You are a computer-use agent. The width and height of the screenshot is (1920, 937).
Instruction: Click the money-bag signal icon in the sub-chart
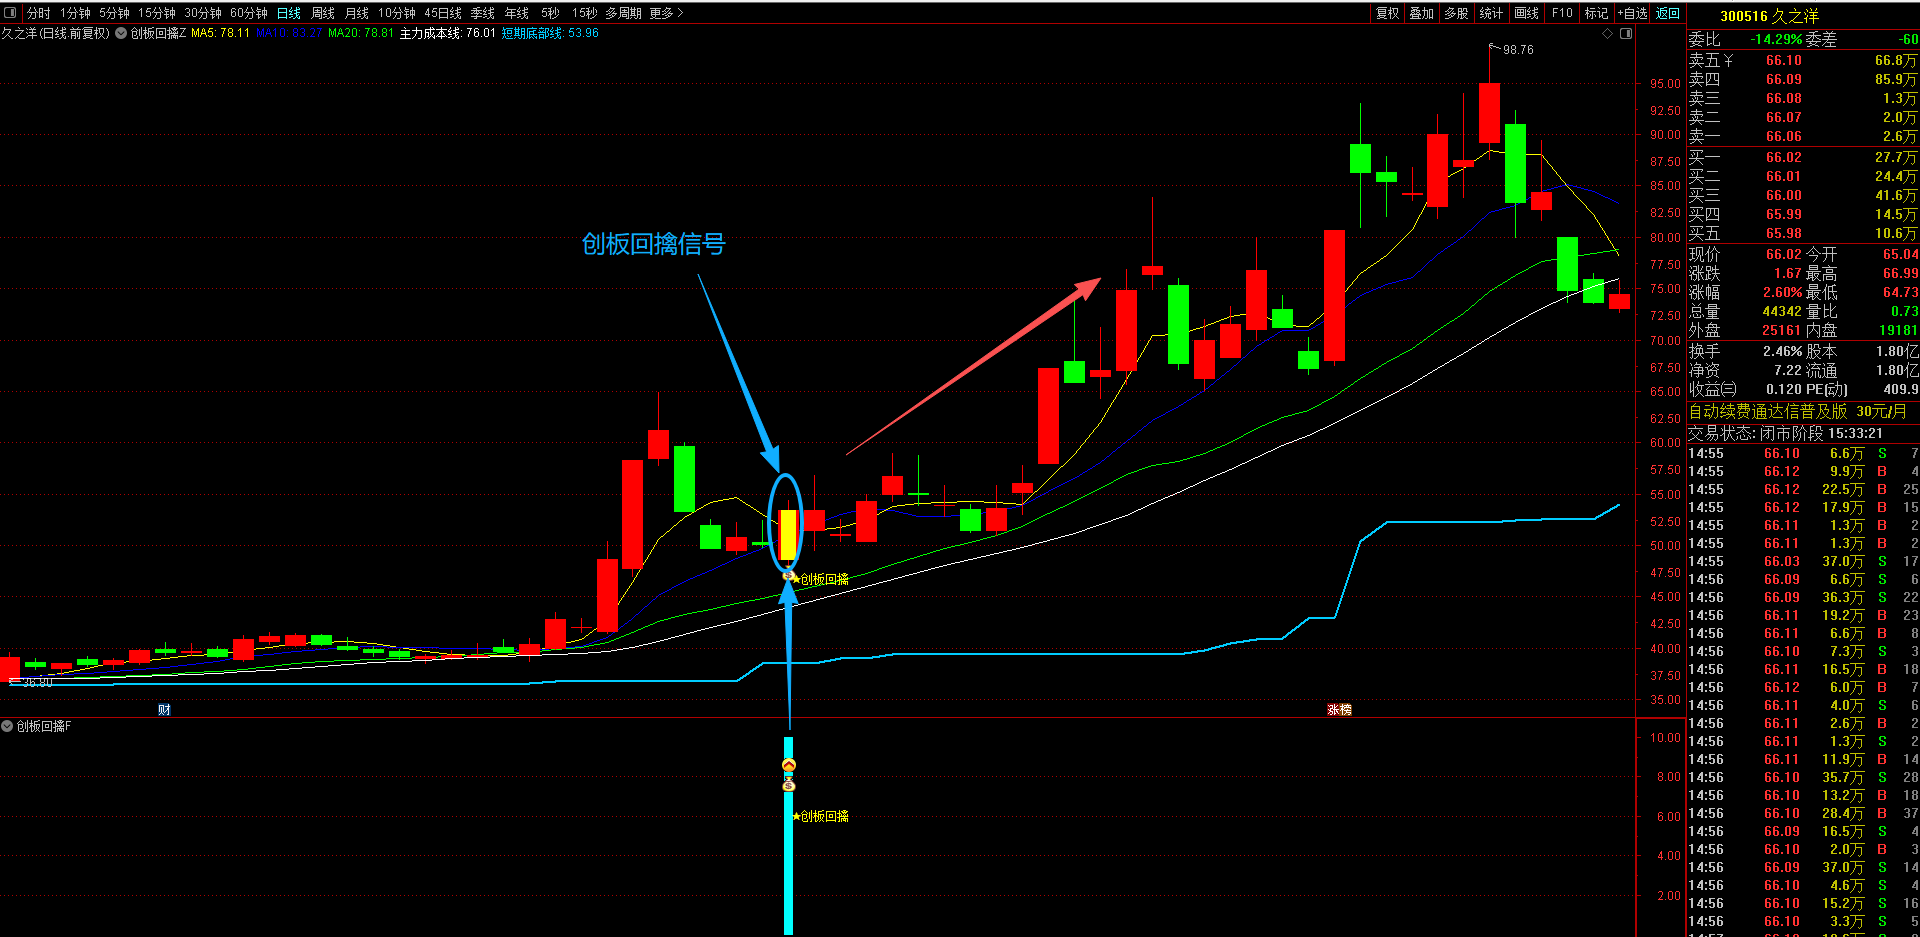(789, 785)
